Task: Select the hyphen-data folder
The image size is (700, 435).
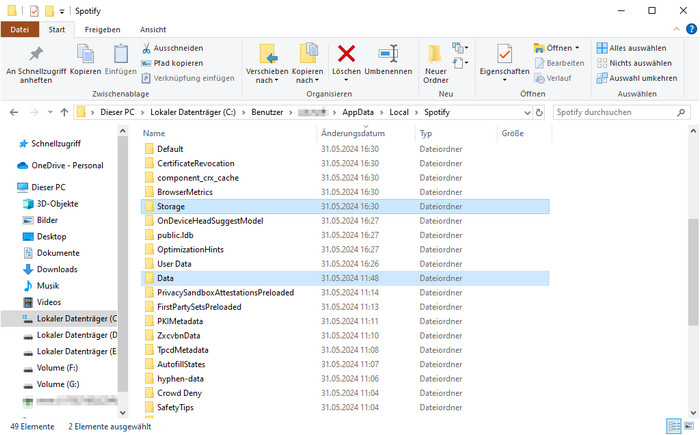Action: coord(180,379)
